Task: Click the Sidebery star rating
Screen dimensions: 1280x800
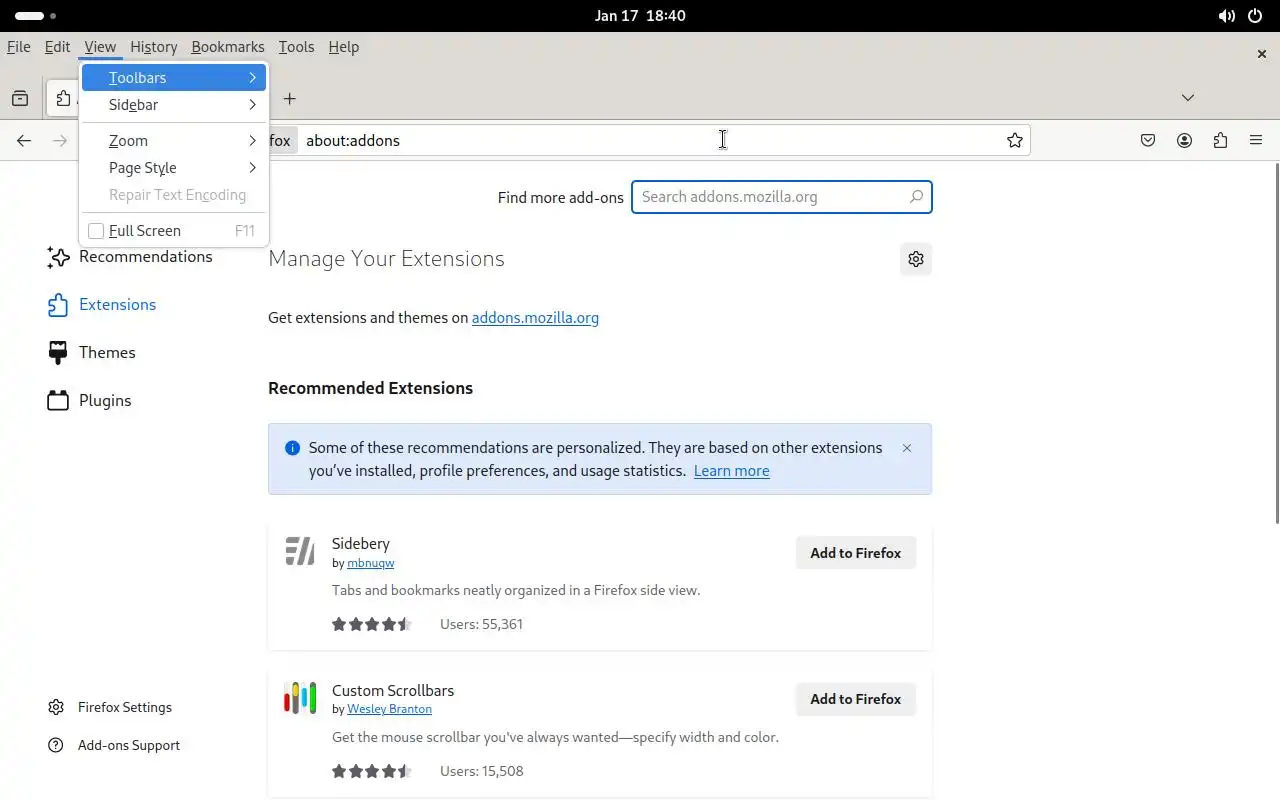Action: pos(371,624)
